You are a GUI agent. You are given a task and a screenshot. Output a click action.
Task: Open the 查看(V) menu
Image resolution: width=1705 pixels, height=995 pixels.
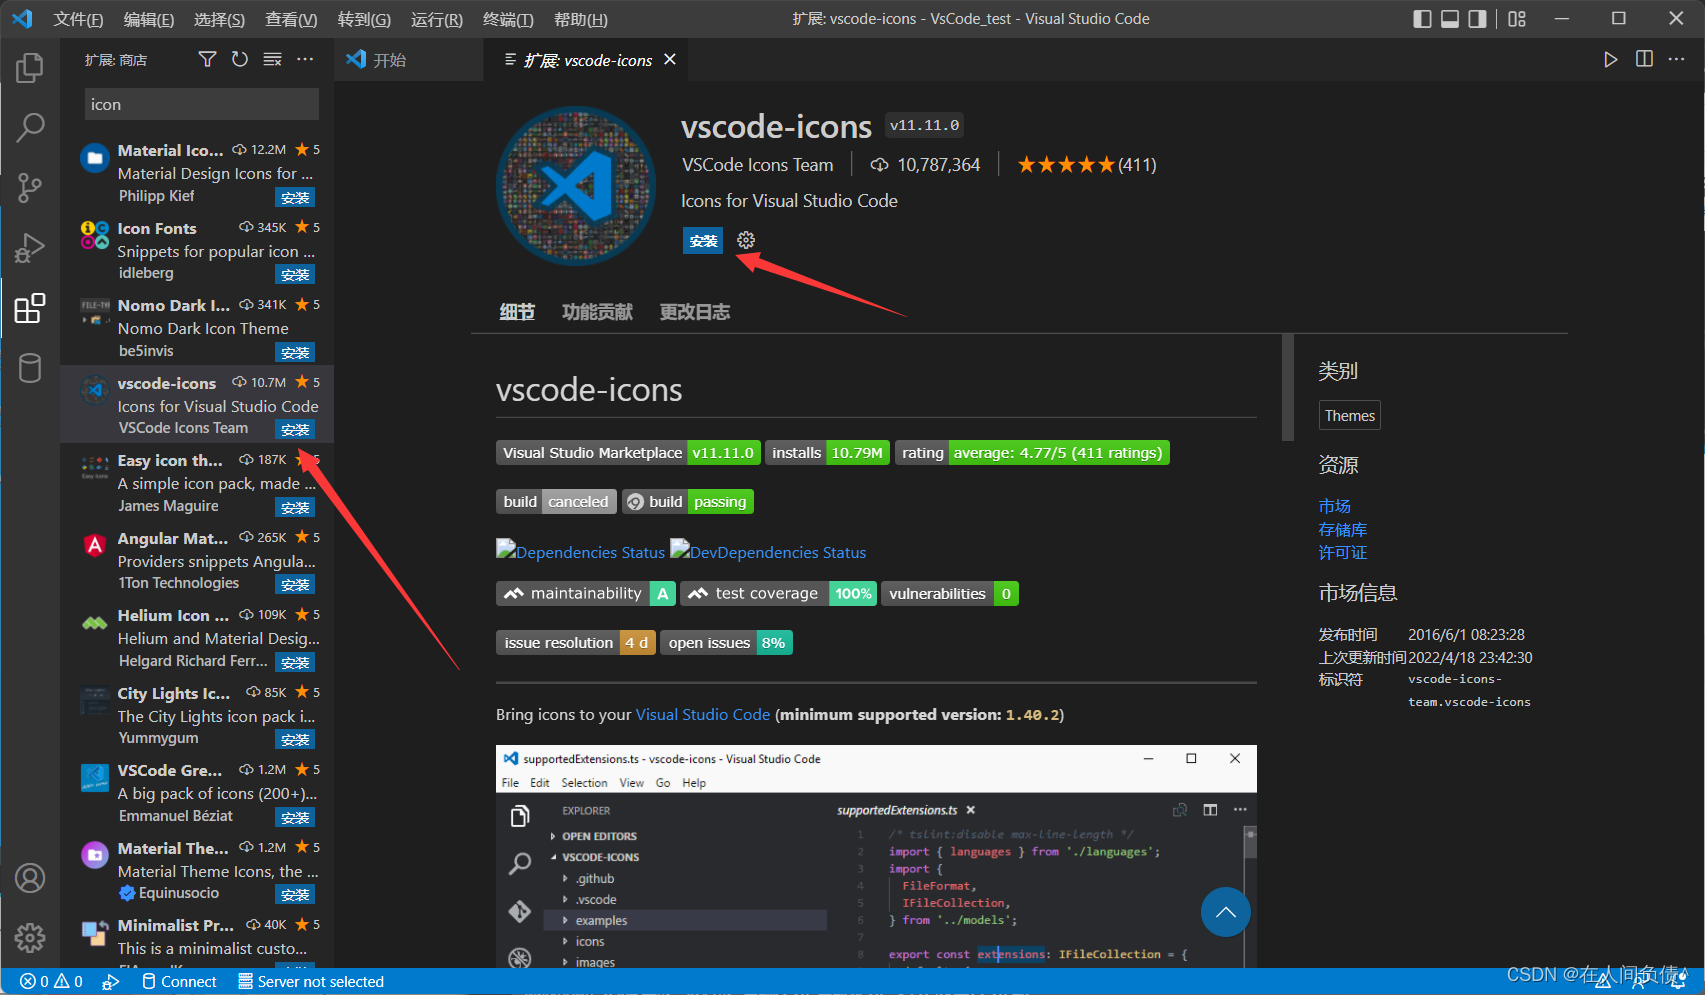click(x=291, y=19)
